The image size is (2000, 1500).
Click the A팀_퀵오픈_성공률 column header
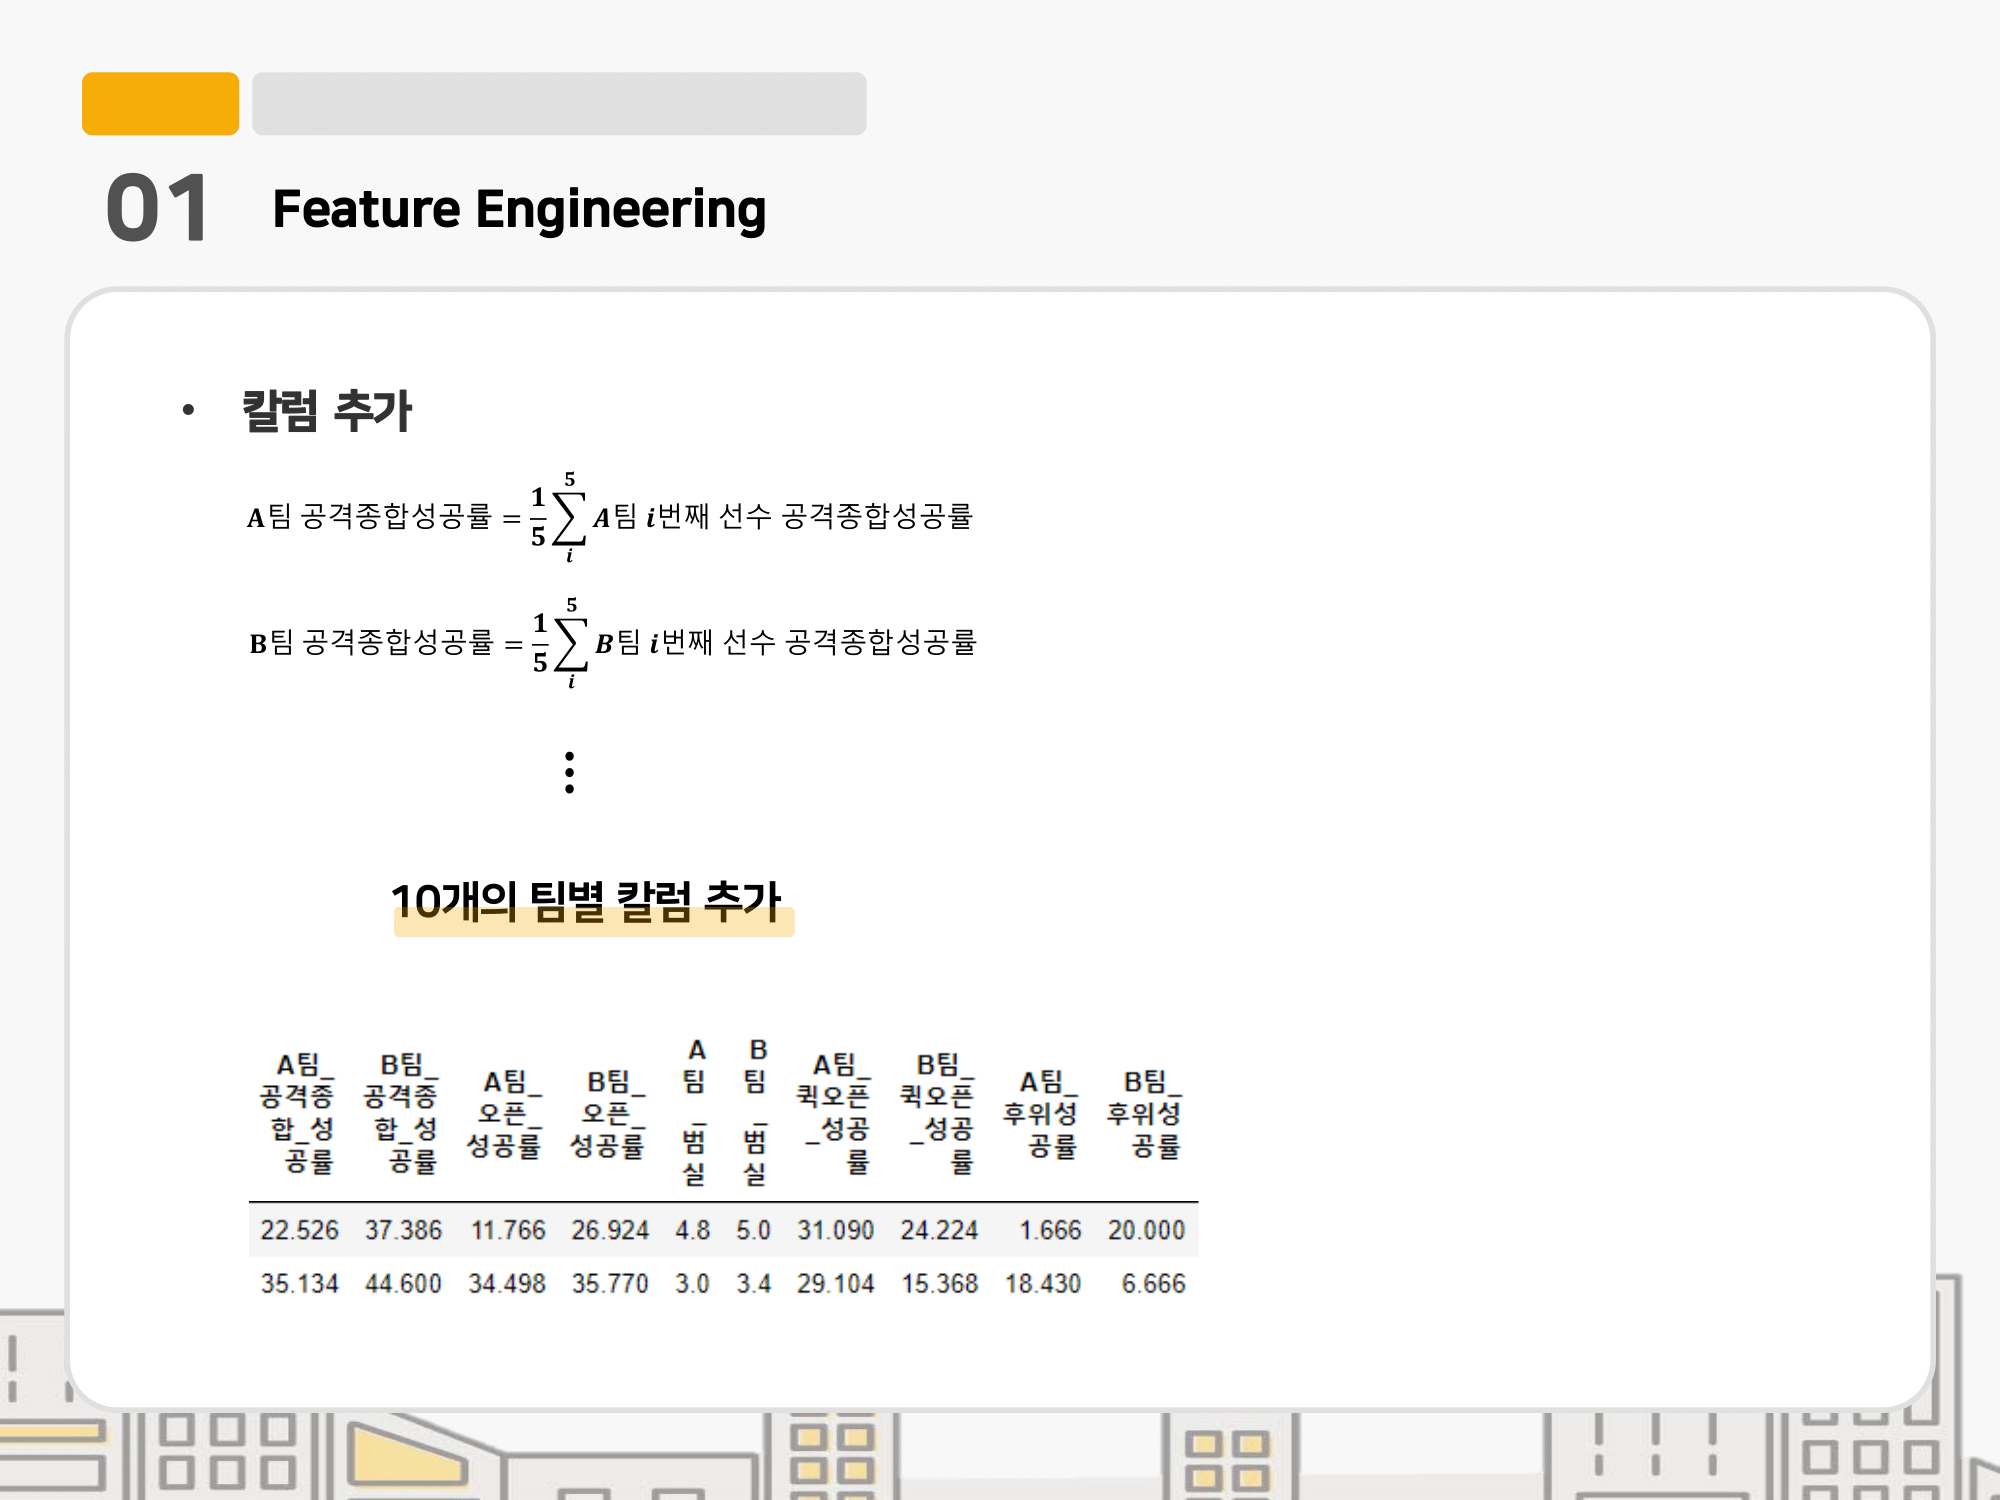pyautogui.click(x=836, y=1112)
